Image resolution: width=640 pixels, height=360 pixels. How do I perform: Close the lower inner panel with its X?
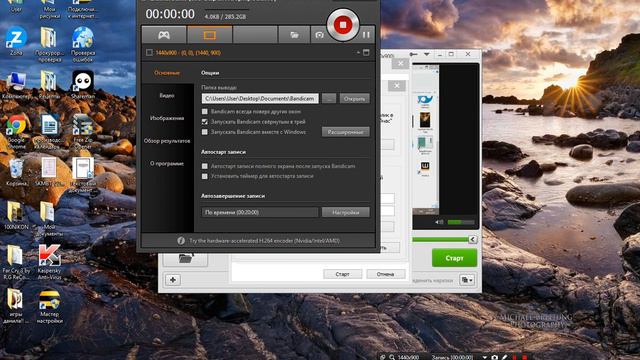pos(396,86)
